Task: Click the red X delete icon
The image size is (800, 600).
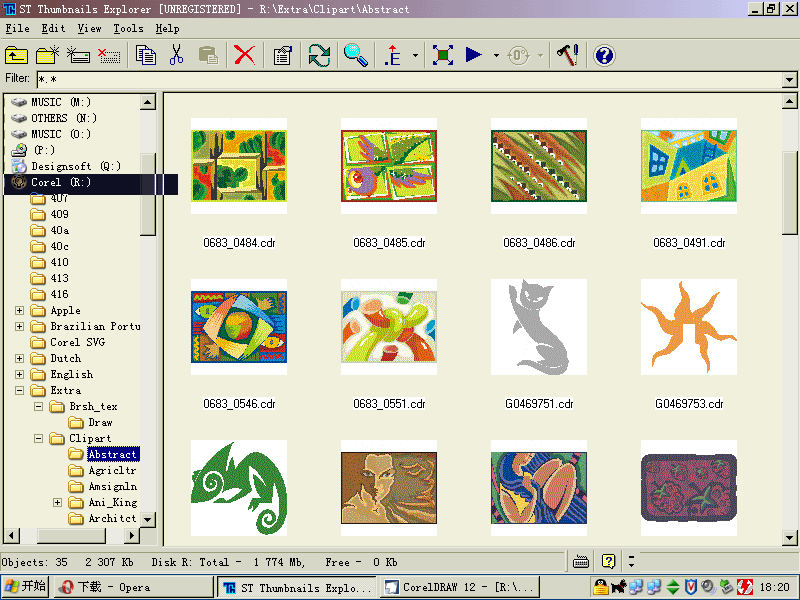Action: pos(244,55)
